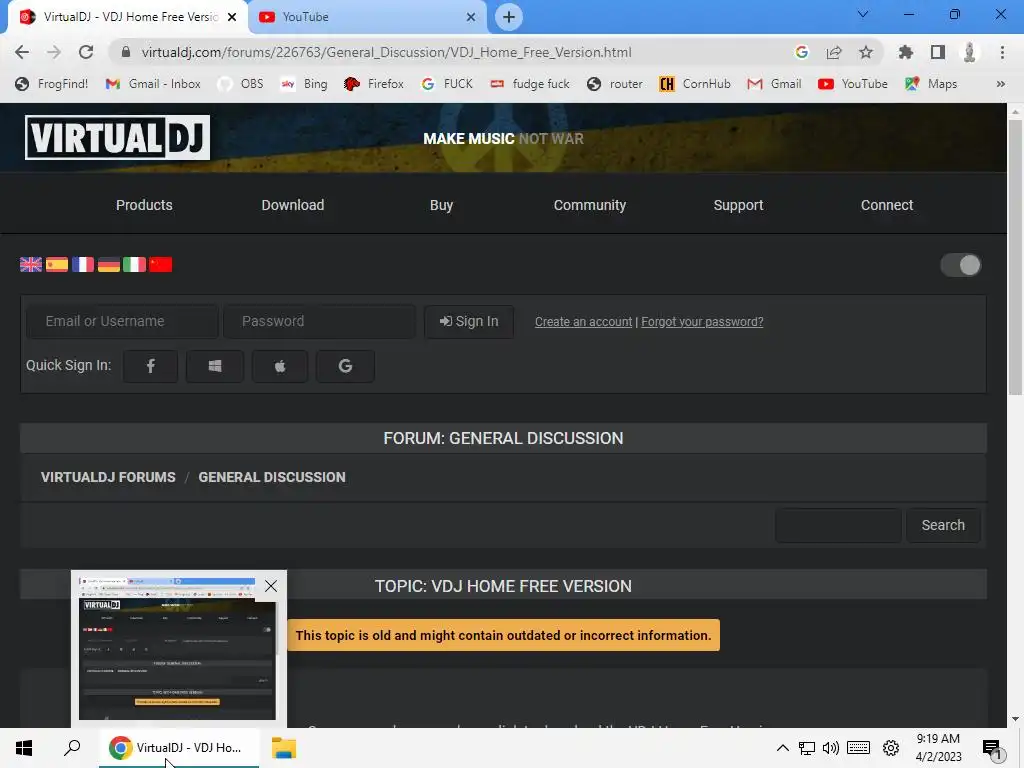The image size is (1024, 768).
Task: Open the router bookmark
Action: click(x=615, y=84)
